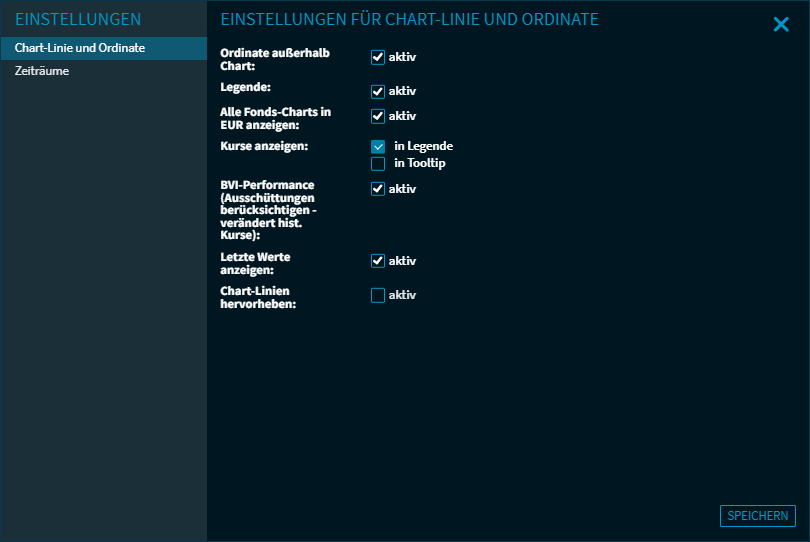Enable the Chart-Linien hervorheben checkbox

click(x=378, y=295)
